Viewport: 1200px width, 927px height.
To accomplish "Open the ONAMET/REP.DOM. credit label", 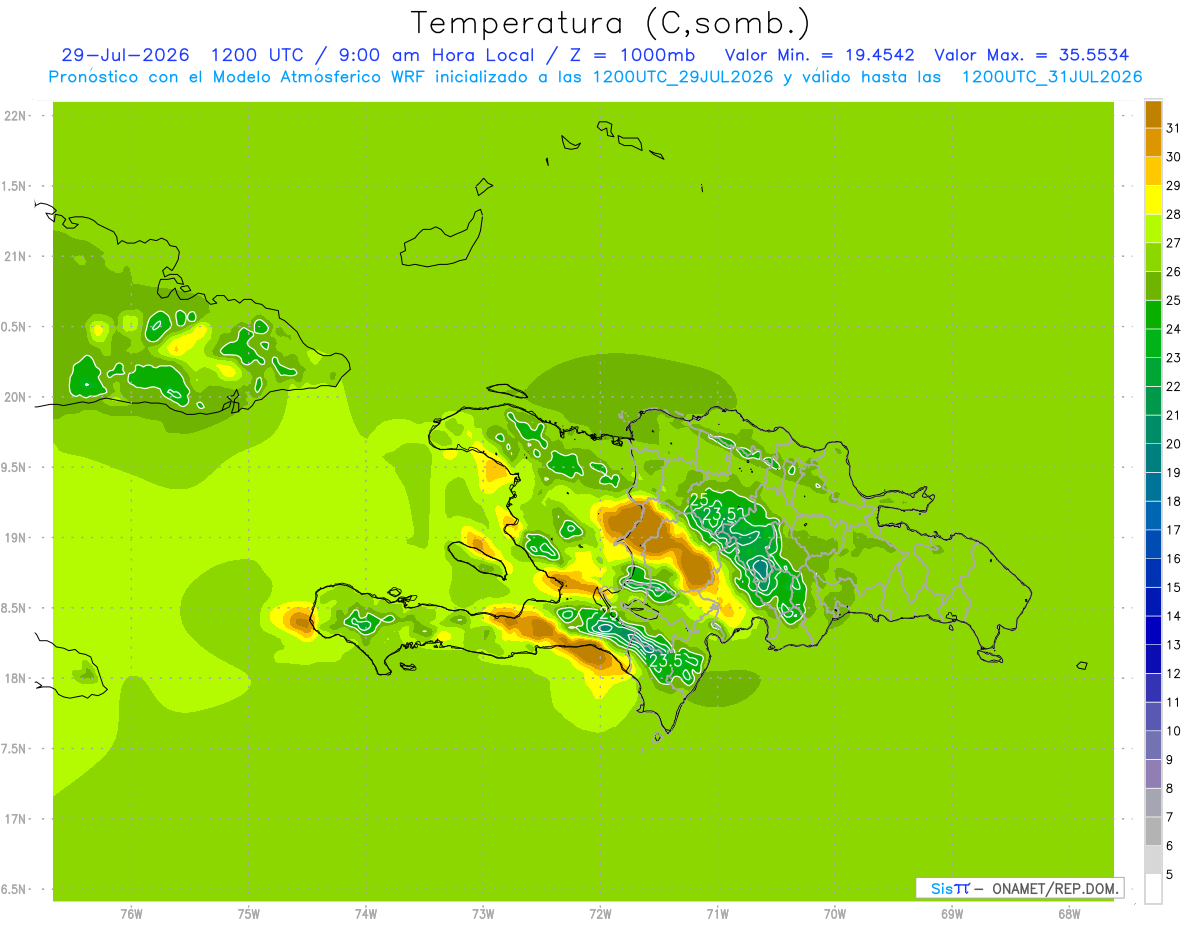I will click(1054, 888).
